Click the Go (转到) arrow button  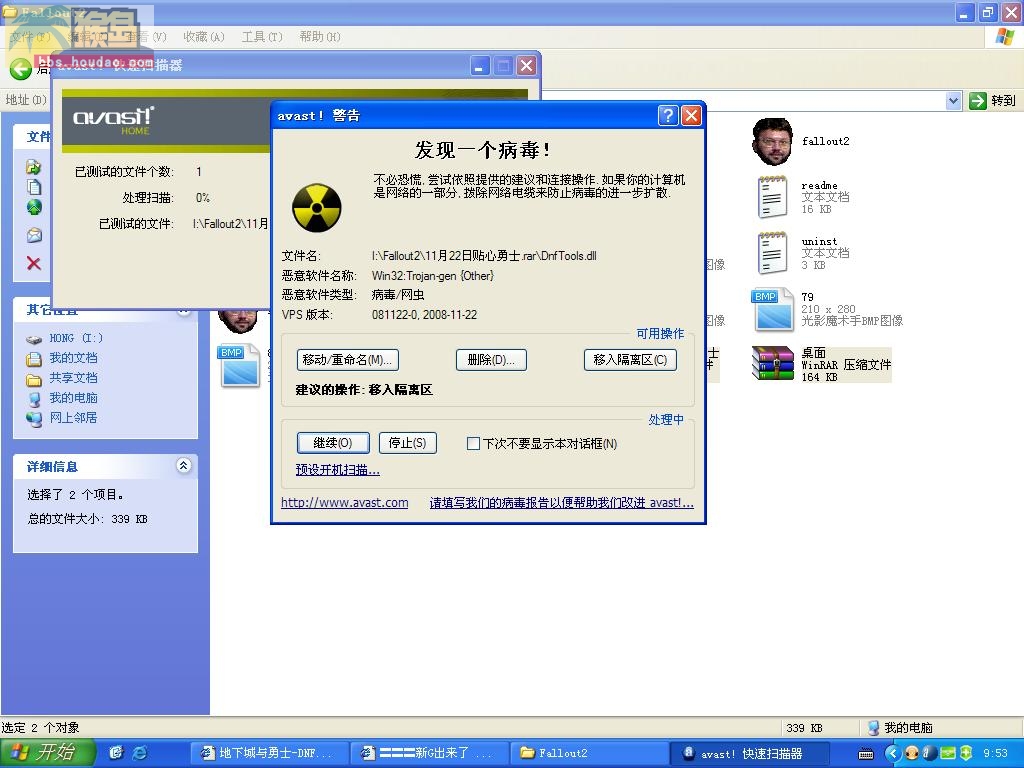[x=978, y=101]
